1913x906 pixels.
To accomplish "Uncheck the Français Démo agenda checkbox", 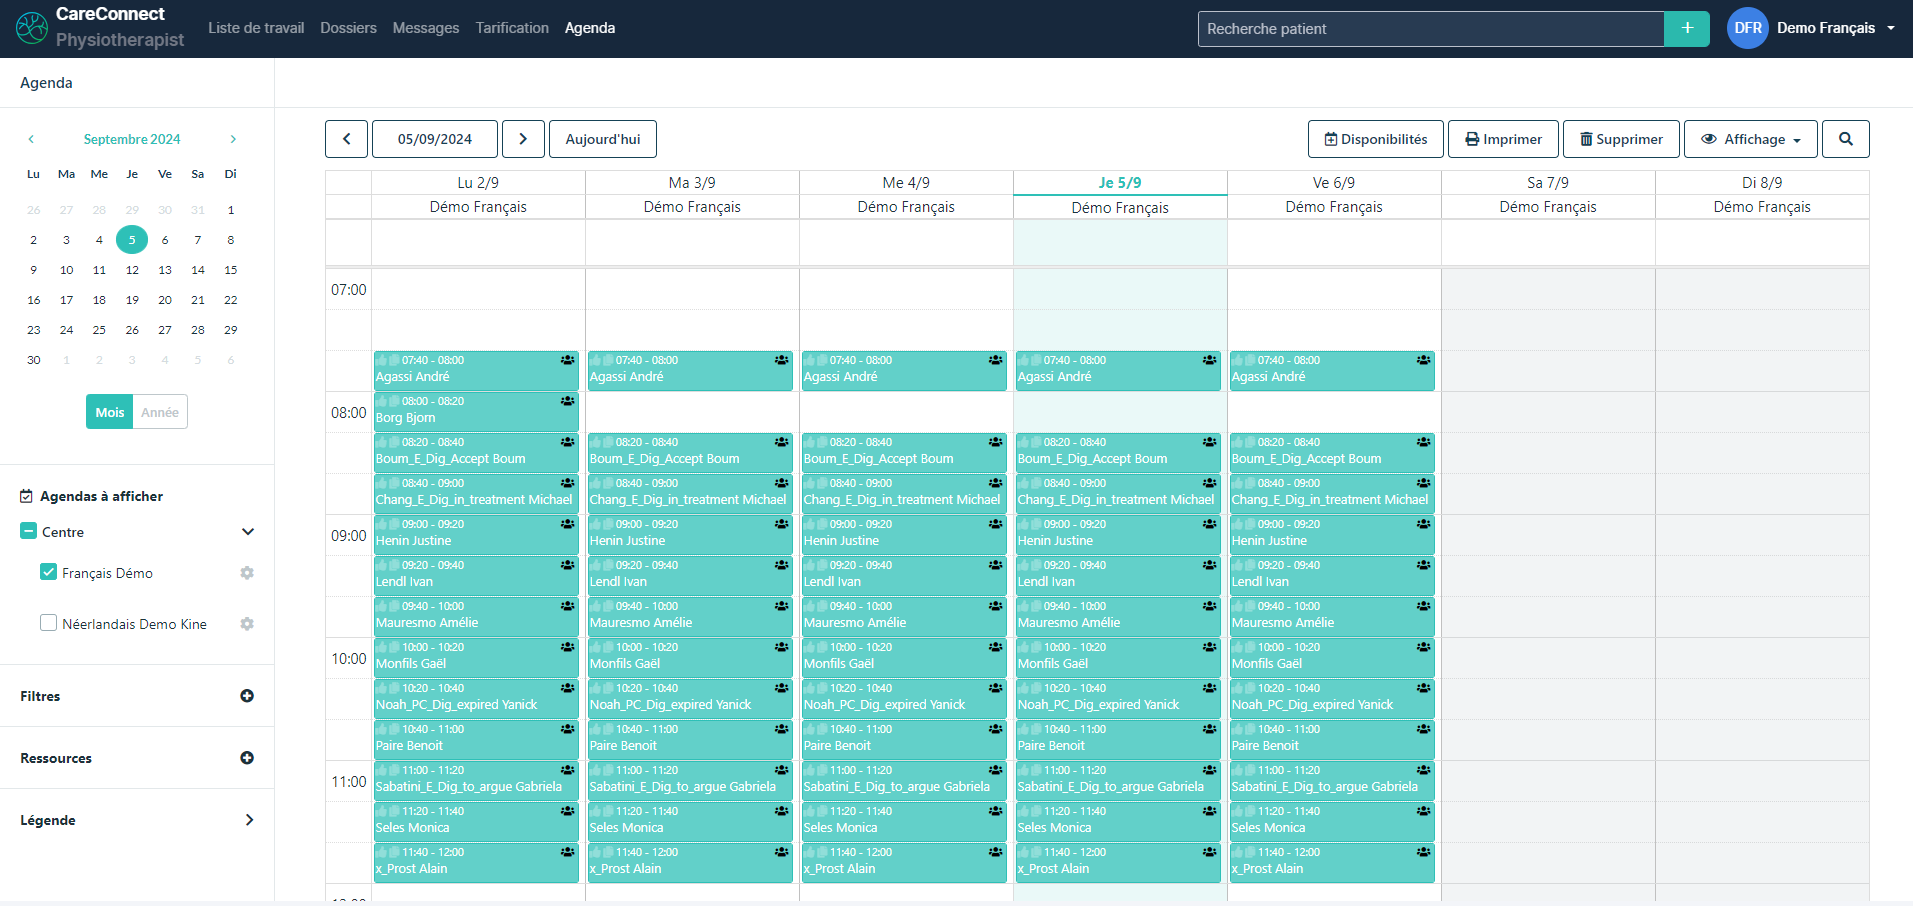I will pyautogui.click(x=48, y=572).
